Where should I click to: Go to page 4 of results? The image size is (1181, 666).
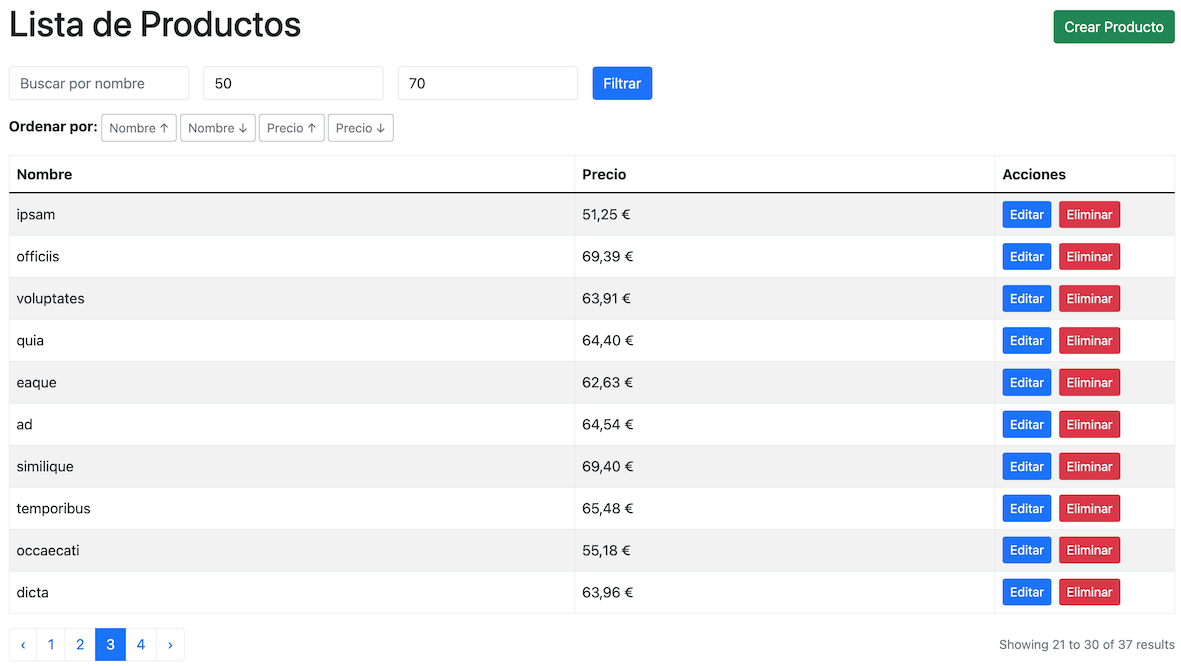140,644
